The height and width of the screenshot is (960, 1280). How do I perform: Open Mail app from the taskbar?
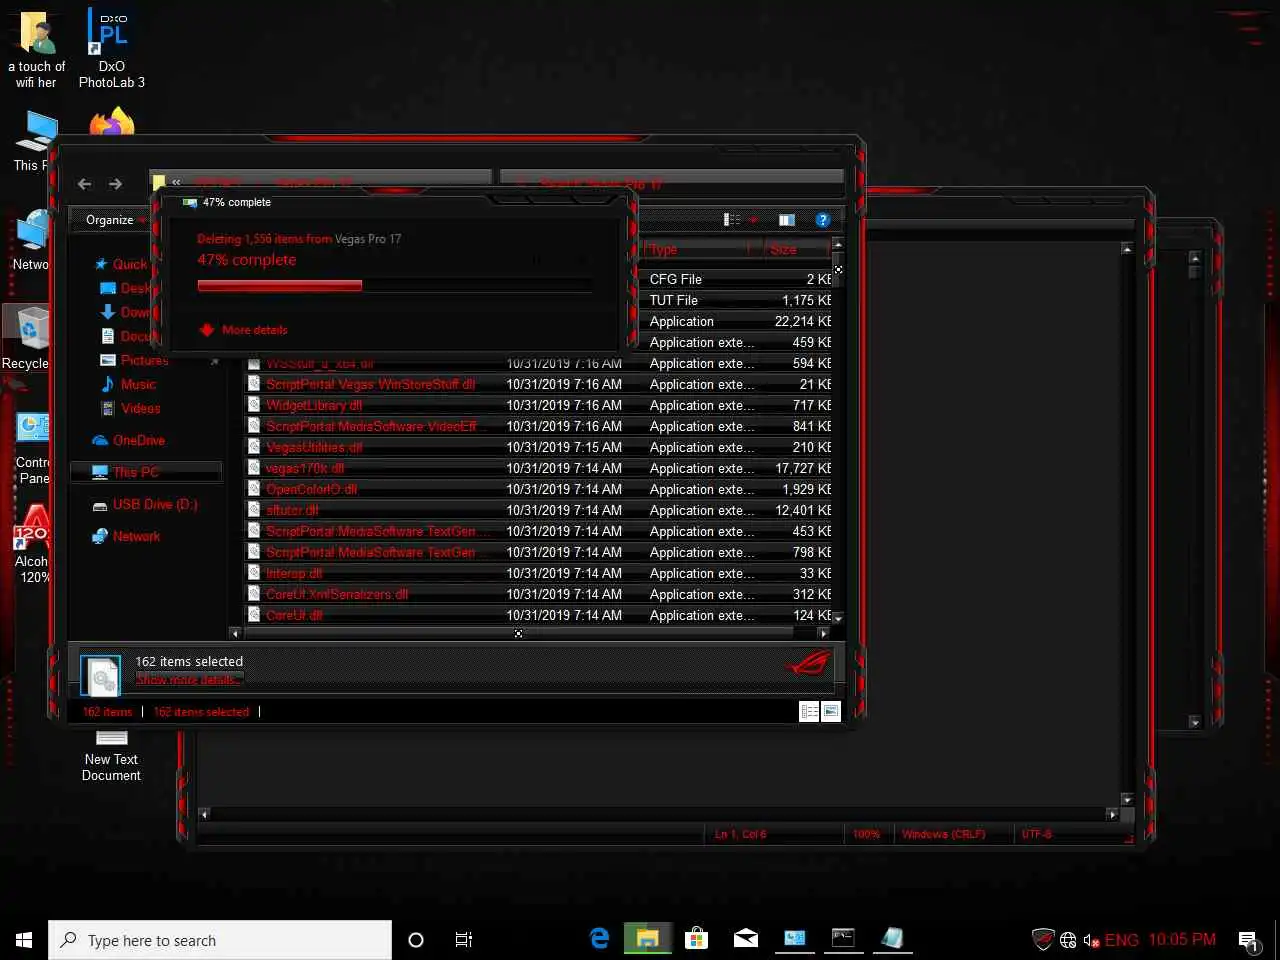click(x=746, y=938)
